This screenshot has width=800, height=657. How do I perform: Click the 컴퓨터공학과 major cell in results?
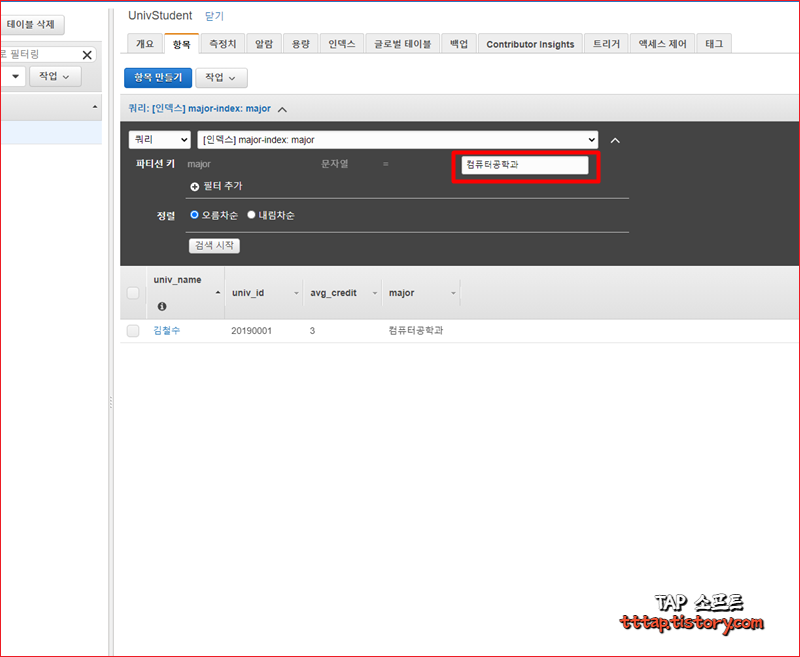(416, 331)
